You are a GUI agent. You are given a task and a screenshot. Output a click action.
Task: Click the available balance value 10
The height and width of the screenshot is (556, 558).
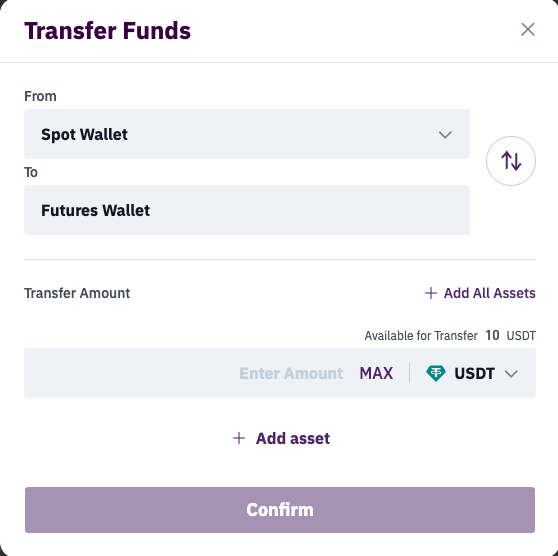point(492,335)
